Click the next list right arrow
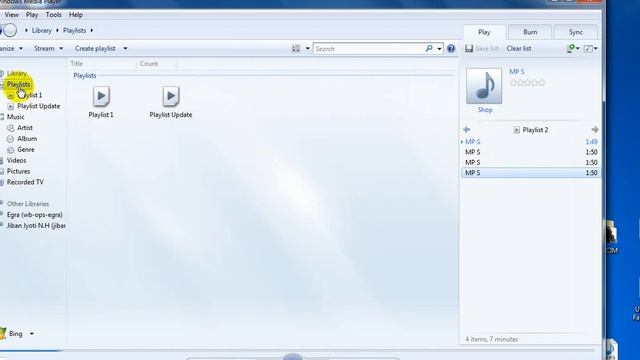This screenshot has height=360, width=640. [x=595, y=130]
